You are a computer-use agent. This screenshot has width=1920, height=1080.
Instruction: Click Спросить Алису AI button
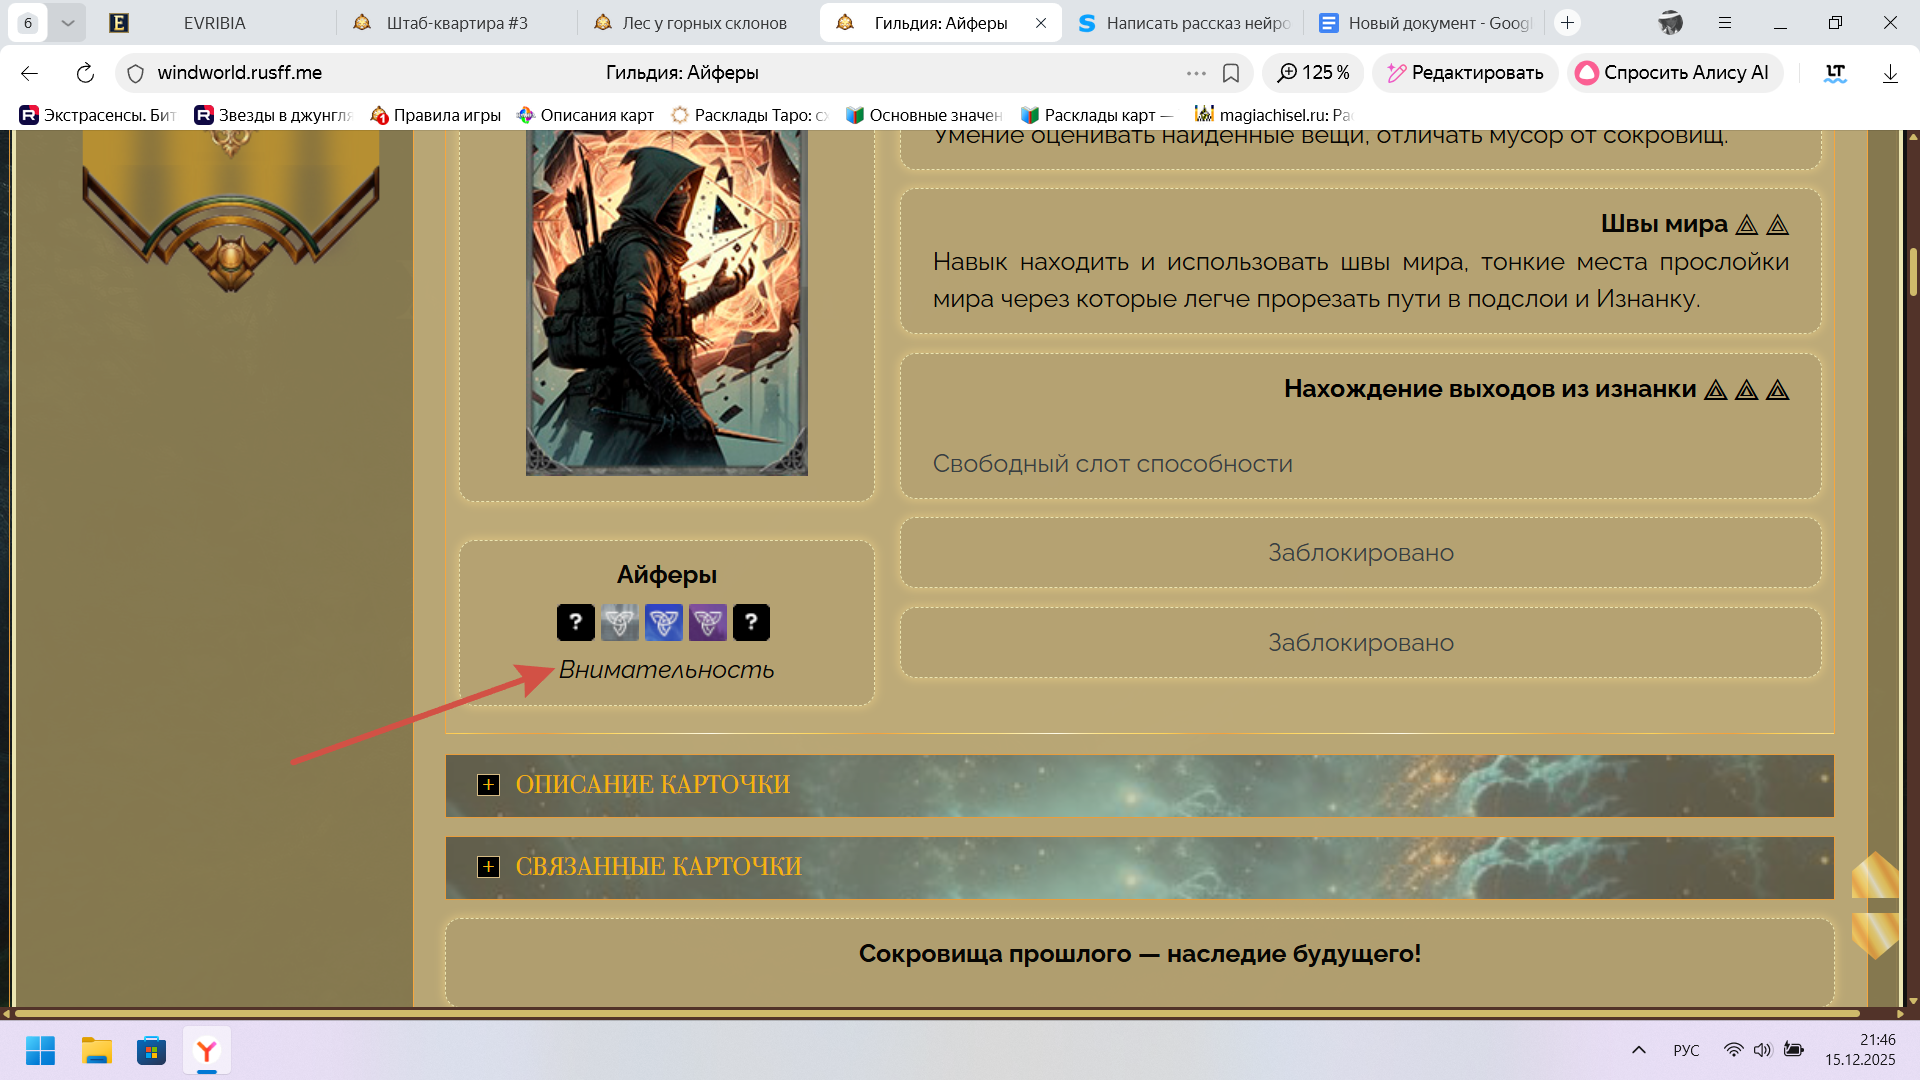[x=1674, y=73]
